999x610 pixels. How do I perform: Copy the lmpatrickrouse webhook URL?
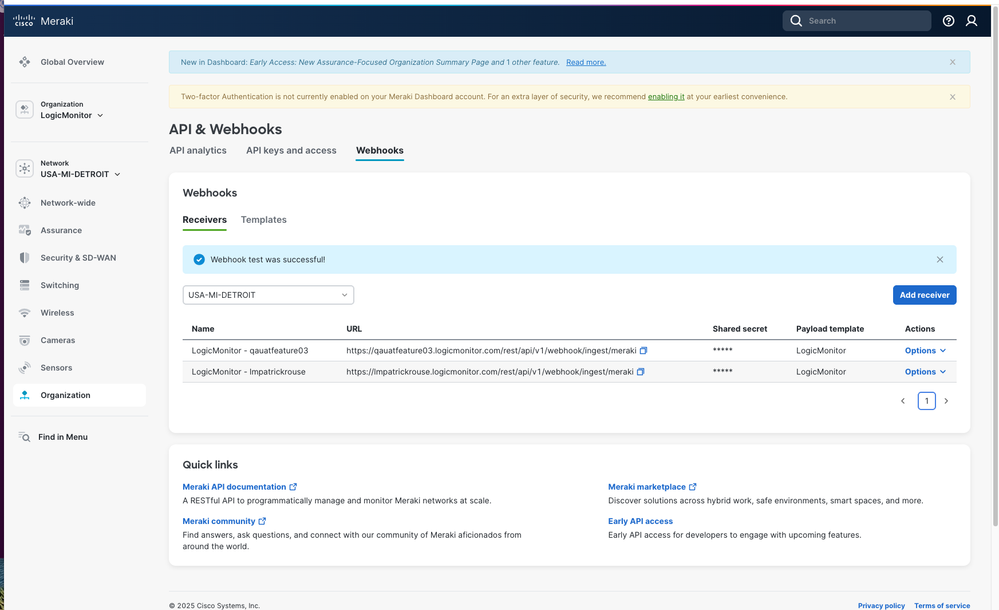(x=640, y=372)
